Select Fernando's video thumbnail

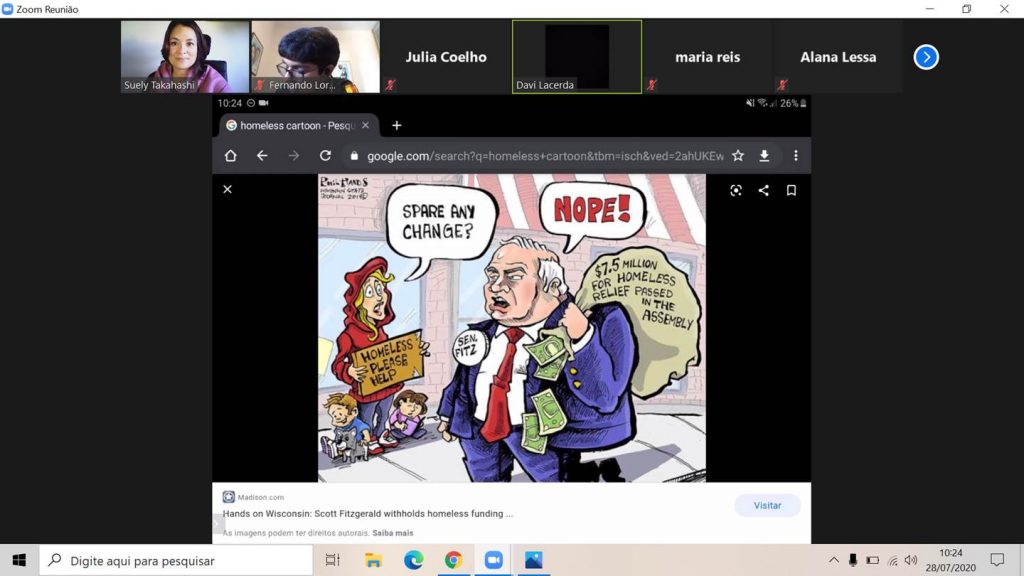[x=315, y=57]
